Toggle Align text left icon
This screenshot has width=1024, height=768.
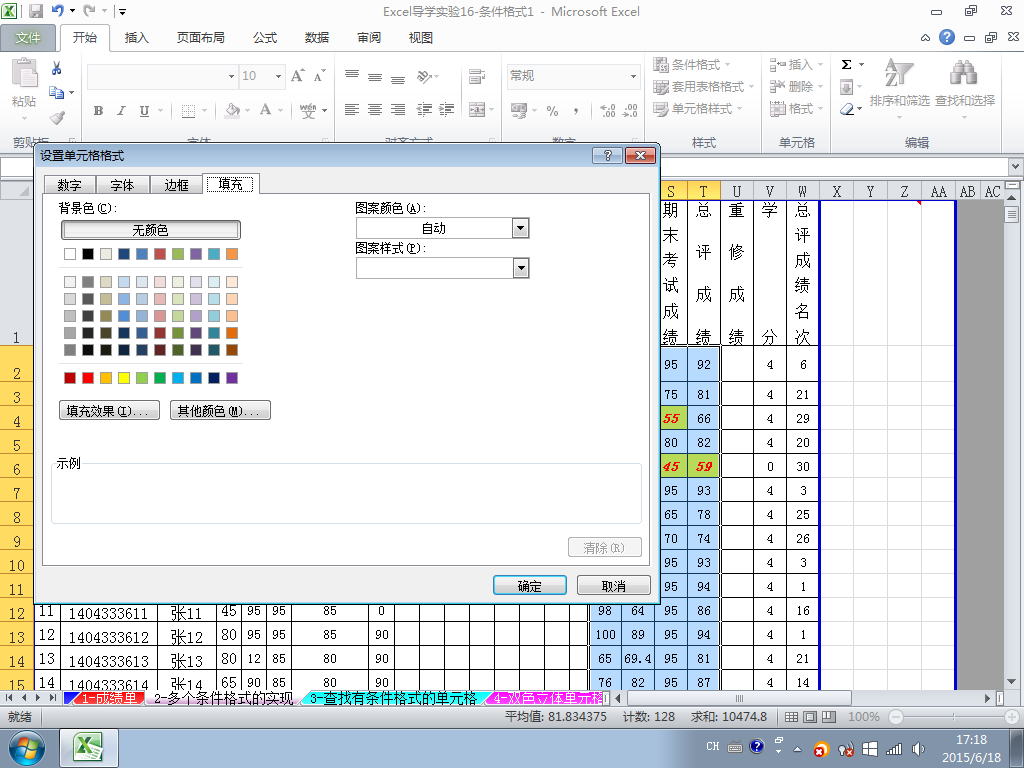(x=352, y=110)
